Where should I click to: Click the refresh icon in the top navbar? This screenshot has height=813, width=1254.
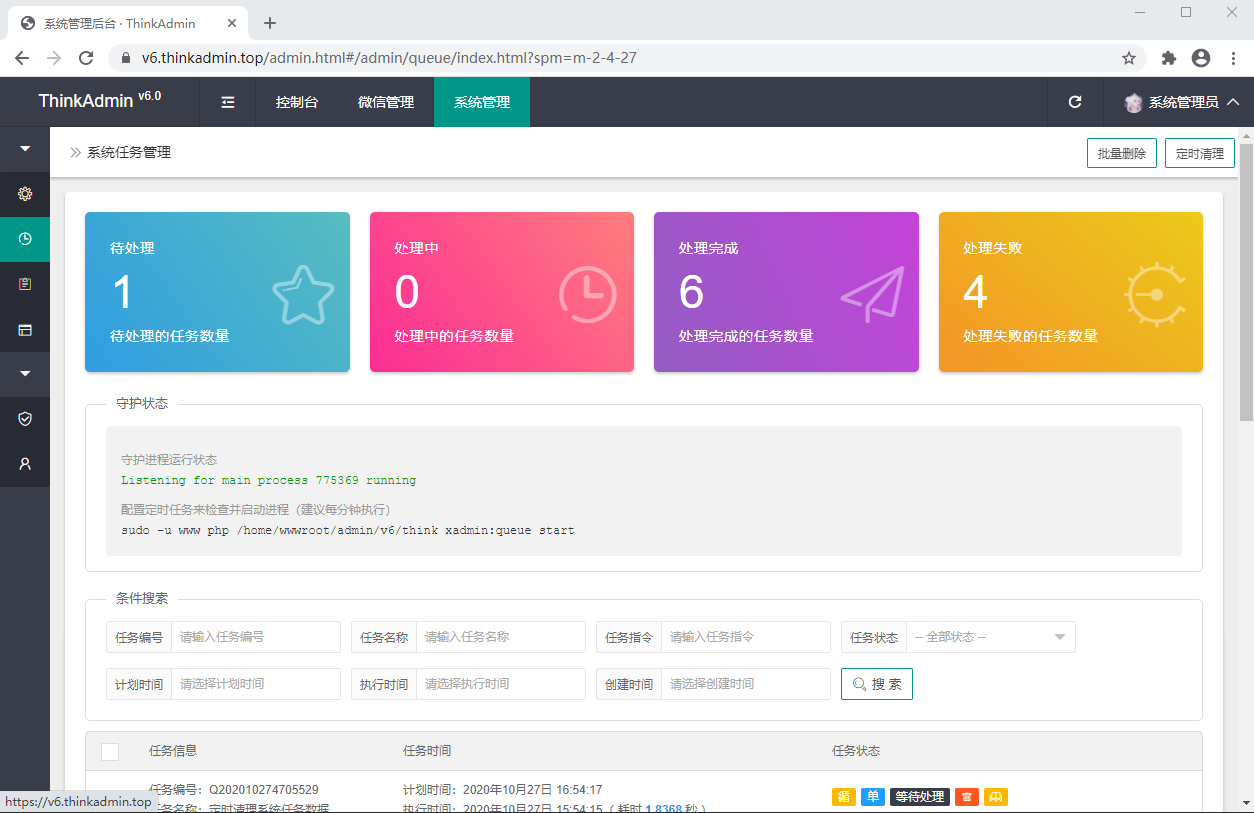pos(1075,102)
